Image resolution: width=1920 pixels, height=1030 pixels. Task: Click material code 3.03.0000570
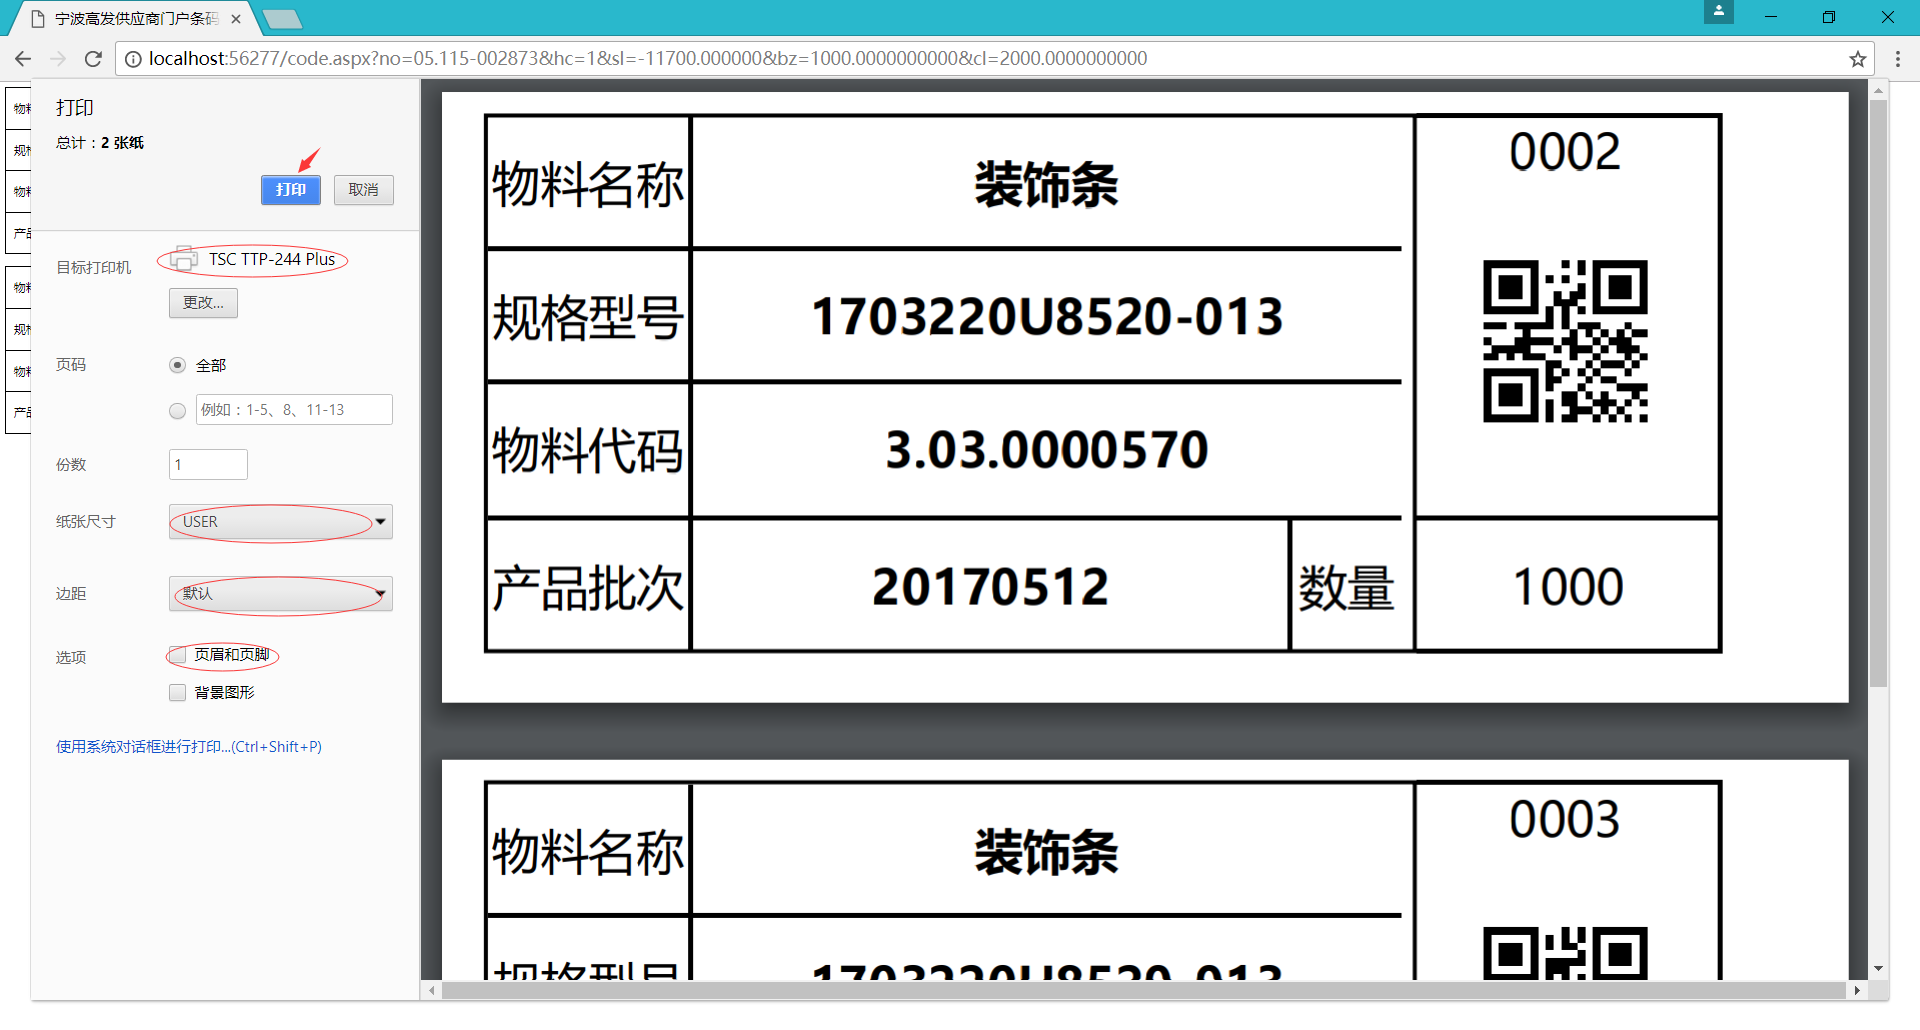click(x=1047, y=450)
